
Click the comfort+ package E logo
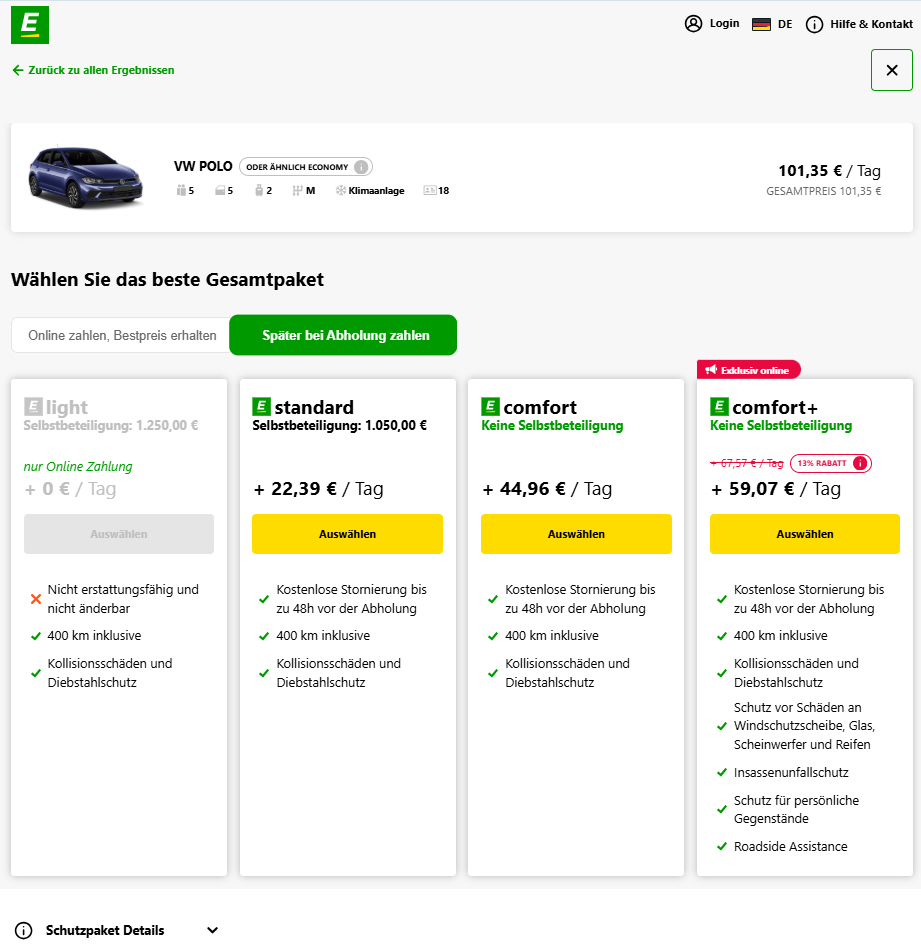pos(719,406)
